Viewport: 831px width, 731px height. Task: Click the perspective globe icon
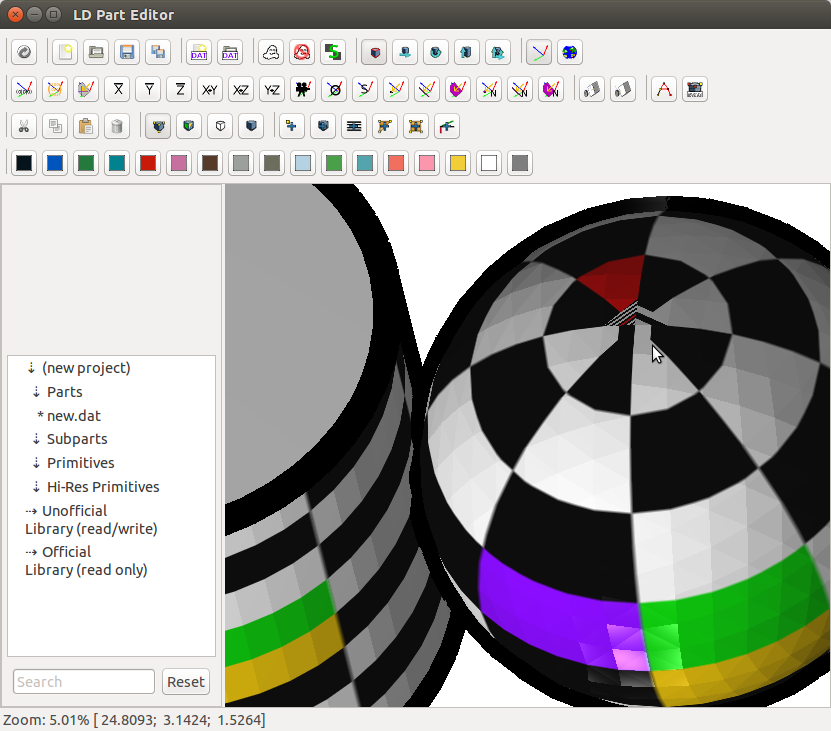click(x=569, y=52)
